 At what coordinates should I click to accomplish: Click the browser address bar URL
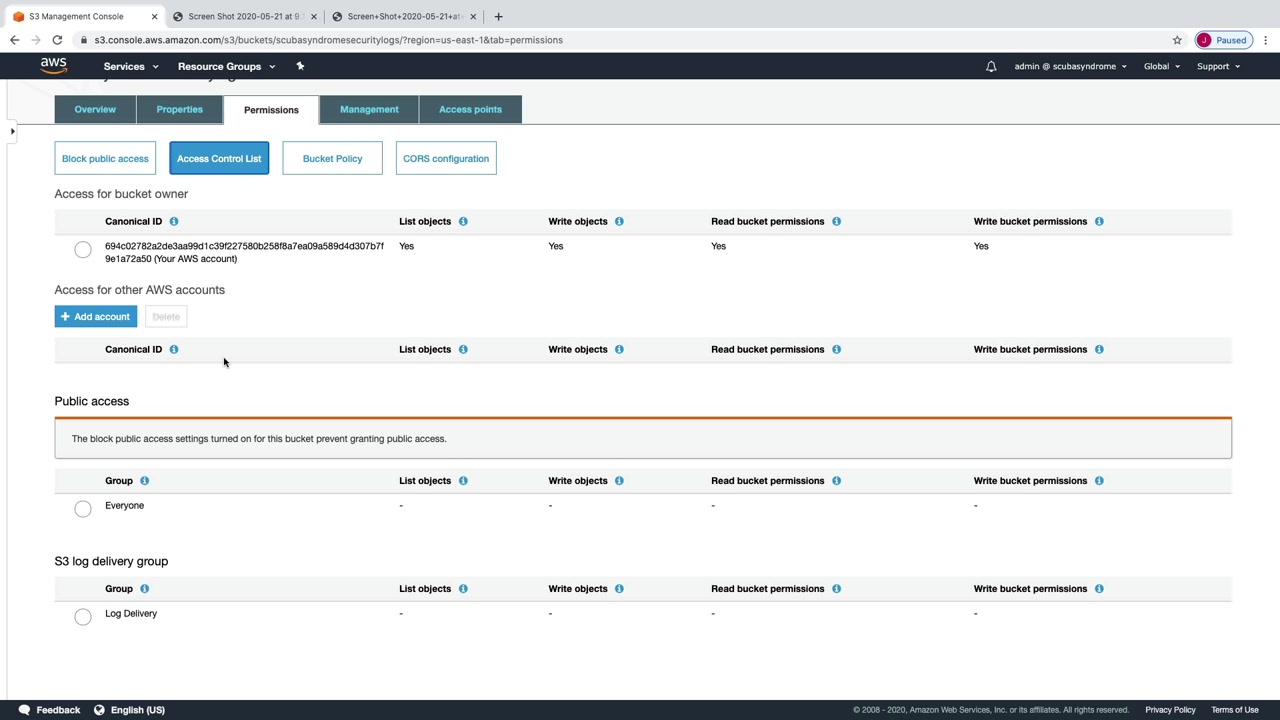tap(328, 40)
